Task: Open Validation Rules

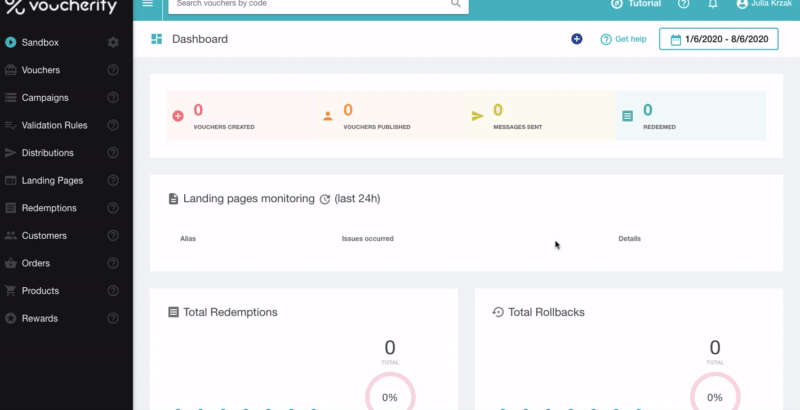Action: (x=55, y=125)
